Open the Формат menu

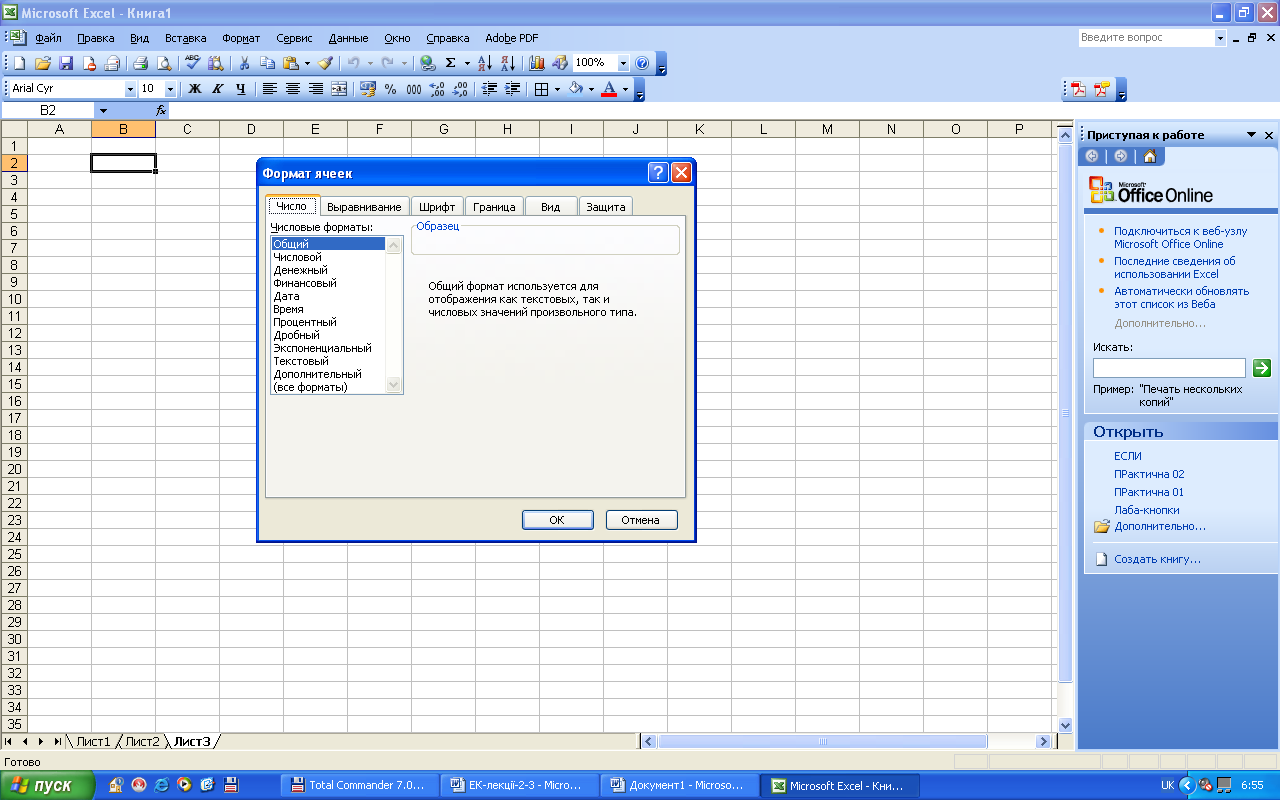click(241, 38)
